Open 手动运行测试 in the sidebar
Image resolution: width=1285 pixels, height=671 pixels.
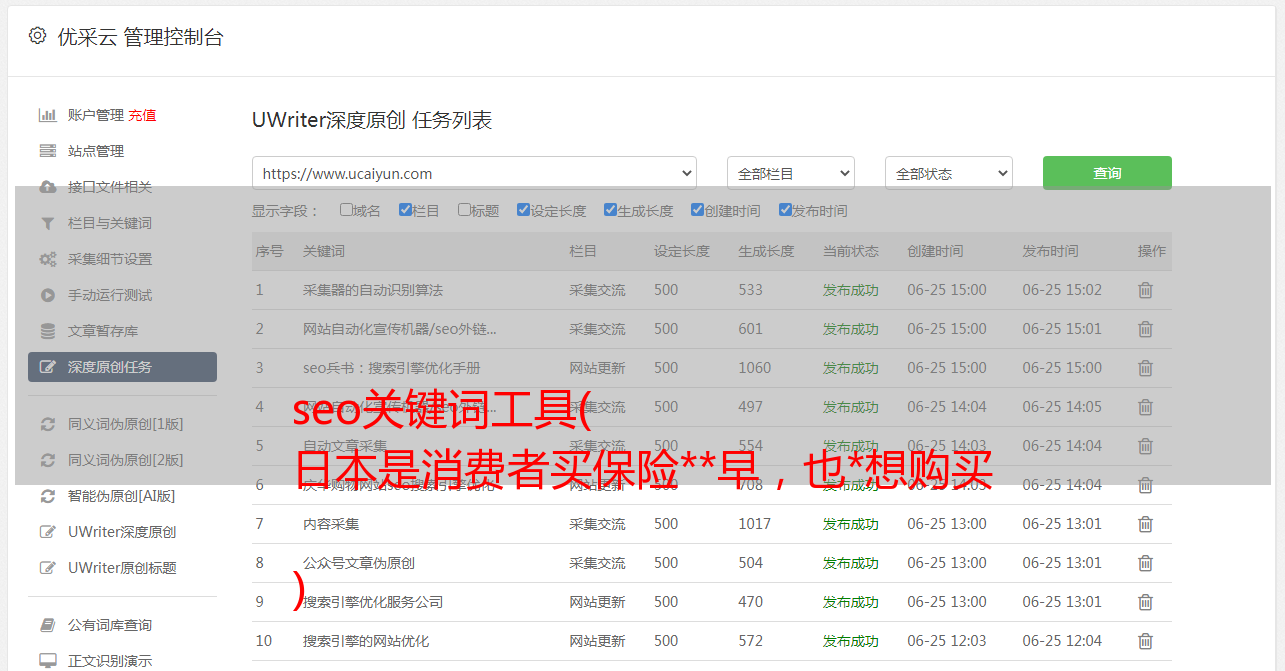[x=110, y=295]
